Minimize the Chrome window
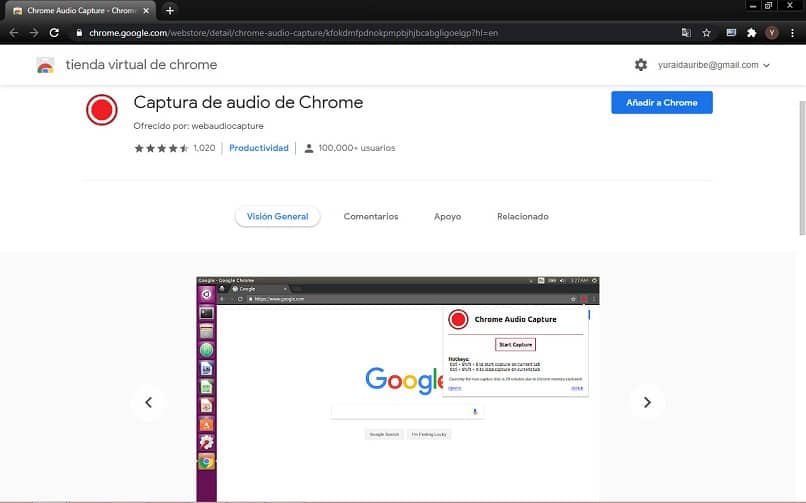Screen dimensions: 806x503 pyautogui.click(x=753, y=6)
